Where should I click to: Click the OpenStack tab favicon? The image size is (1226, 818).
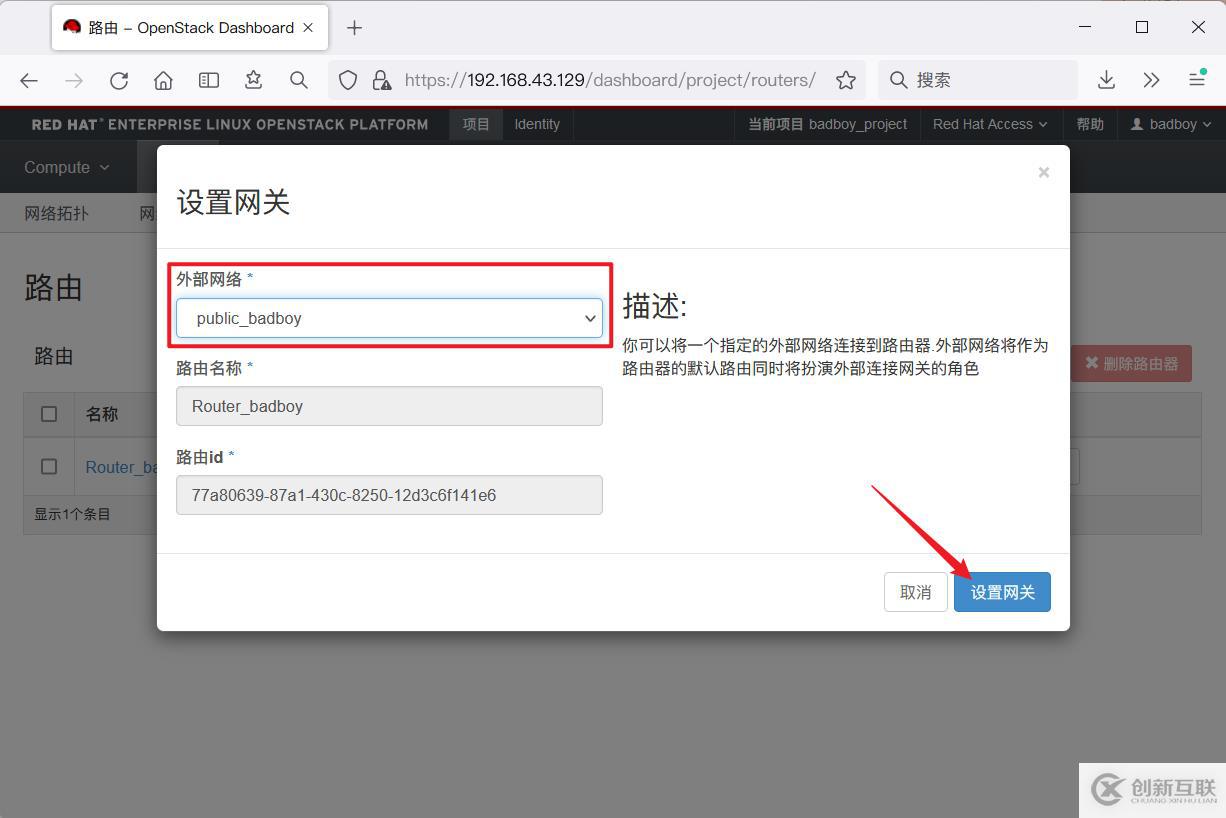[72, 27]
